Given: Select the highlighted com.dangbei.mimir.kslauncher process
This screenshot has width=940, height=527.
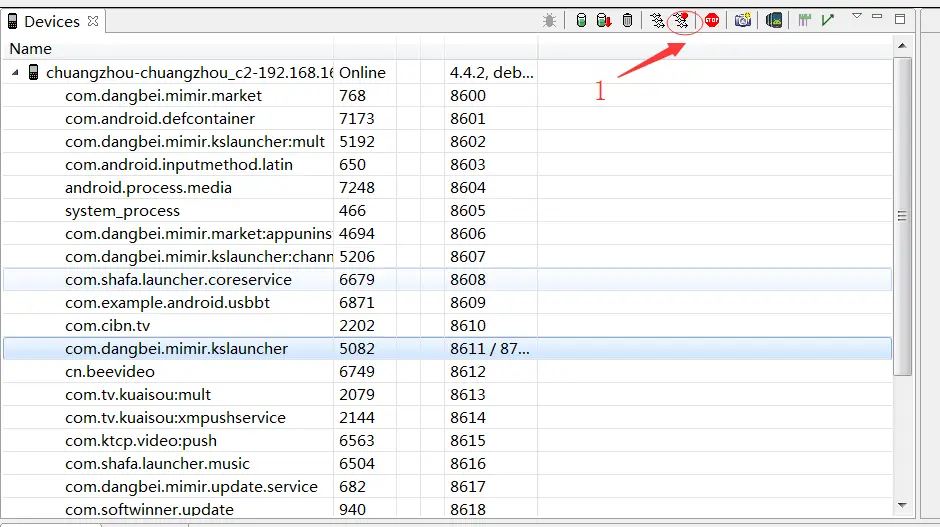Looking at the screenshot, I should 447,348.
